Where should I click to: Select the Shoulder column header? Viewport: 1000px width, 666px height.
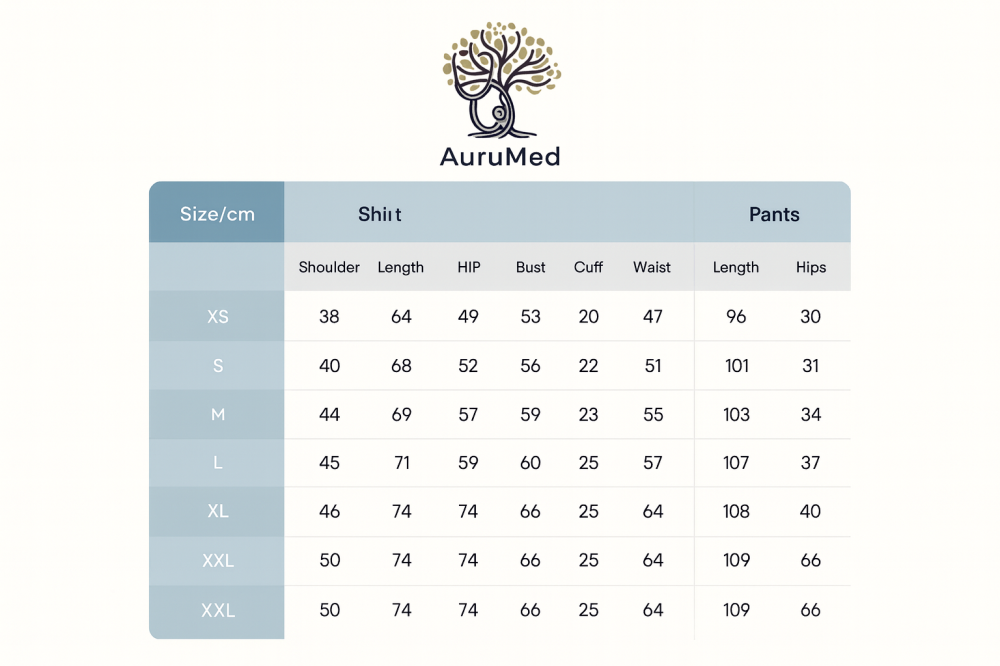click(x=329, y=267)
